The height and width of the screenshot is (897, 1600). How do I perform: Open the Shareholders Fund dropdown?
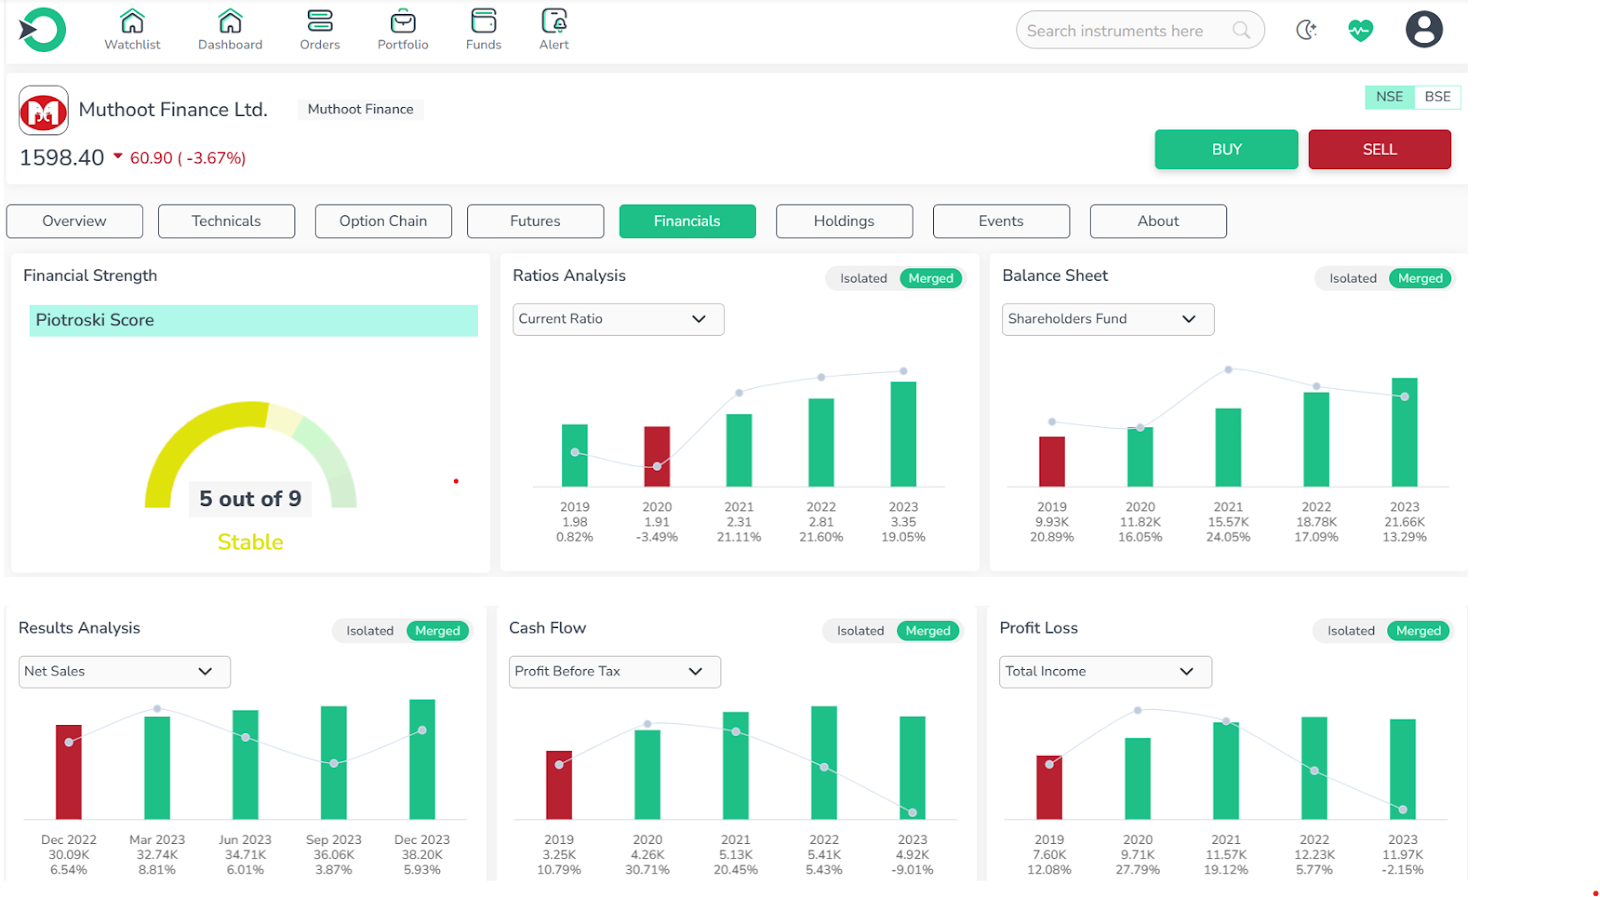pos(1108,319)
